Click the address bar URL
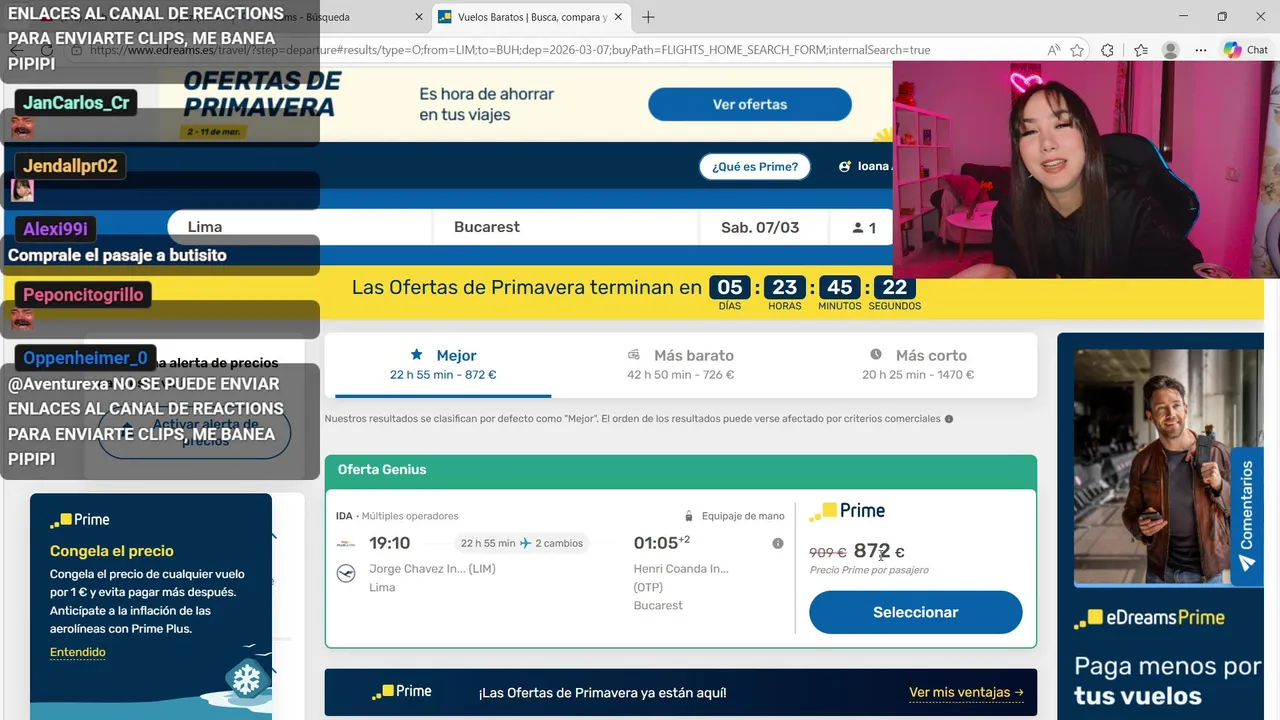Screen dimensions: 1280x720 [510, 50]
